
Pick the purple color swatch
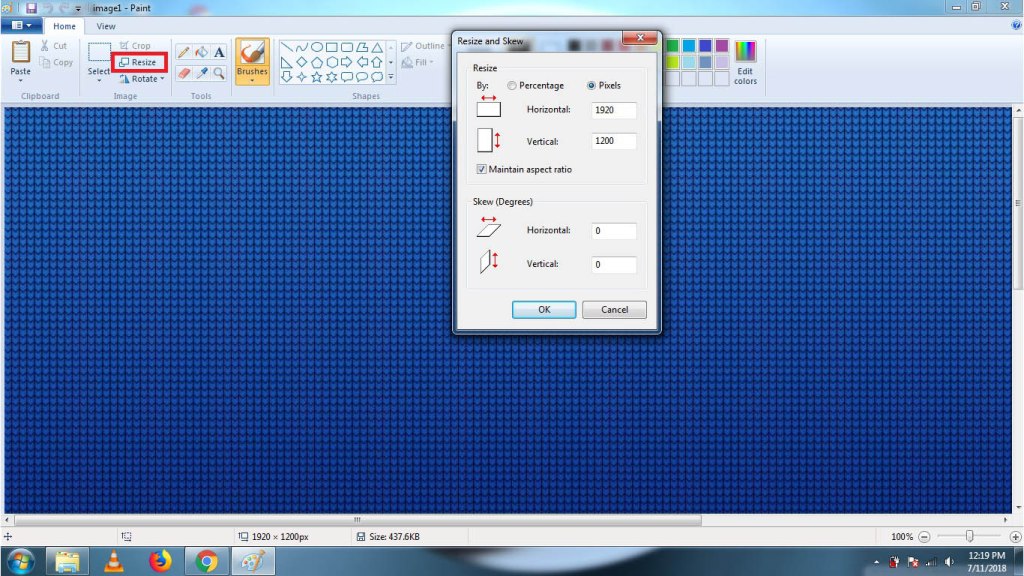[x=722, y=46]
